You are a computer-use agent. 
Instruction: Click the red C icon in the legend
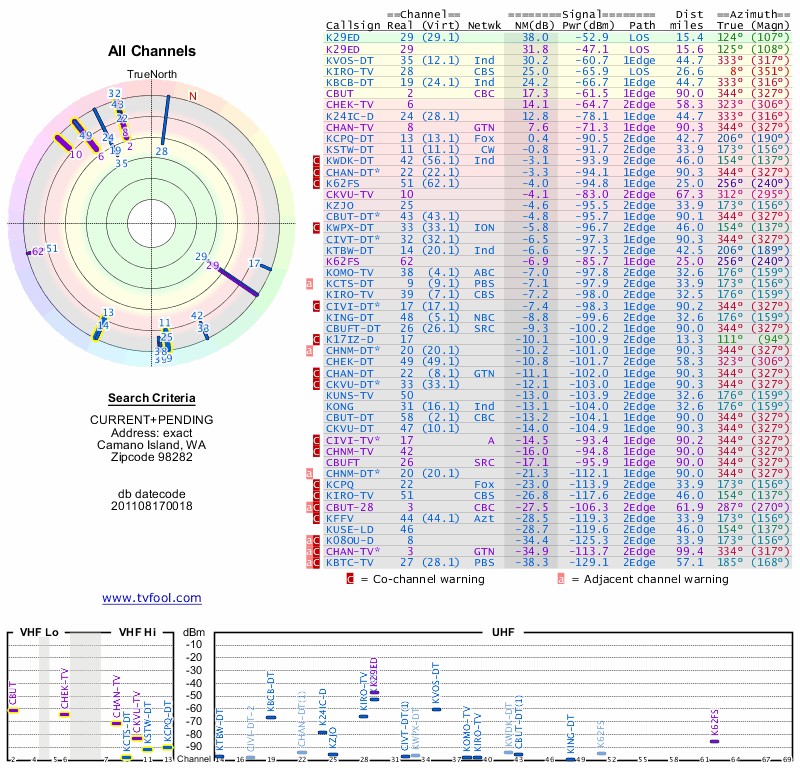tap(350, 579)
